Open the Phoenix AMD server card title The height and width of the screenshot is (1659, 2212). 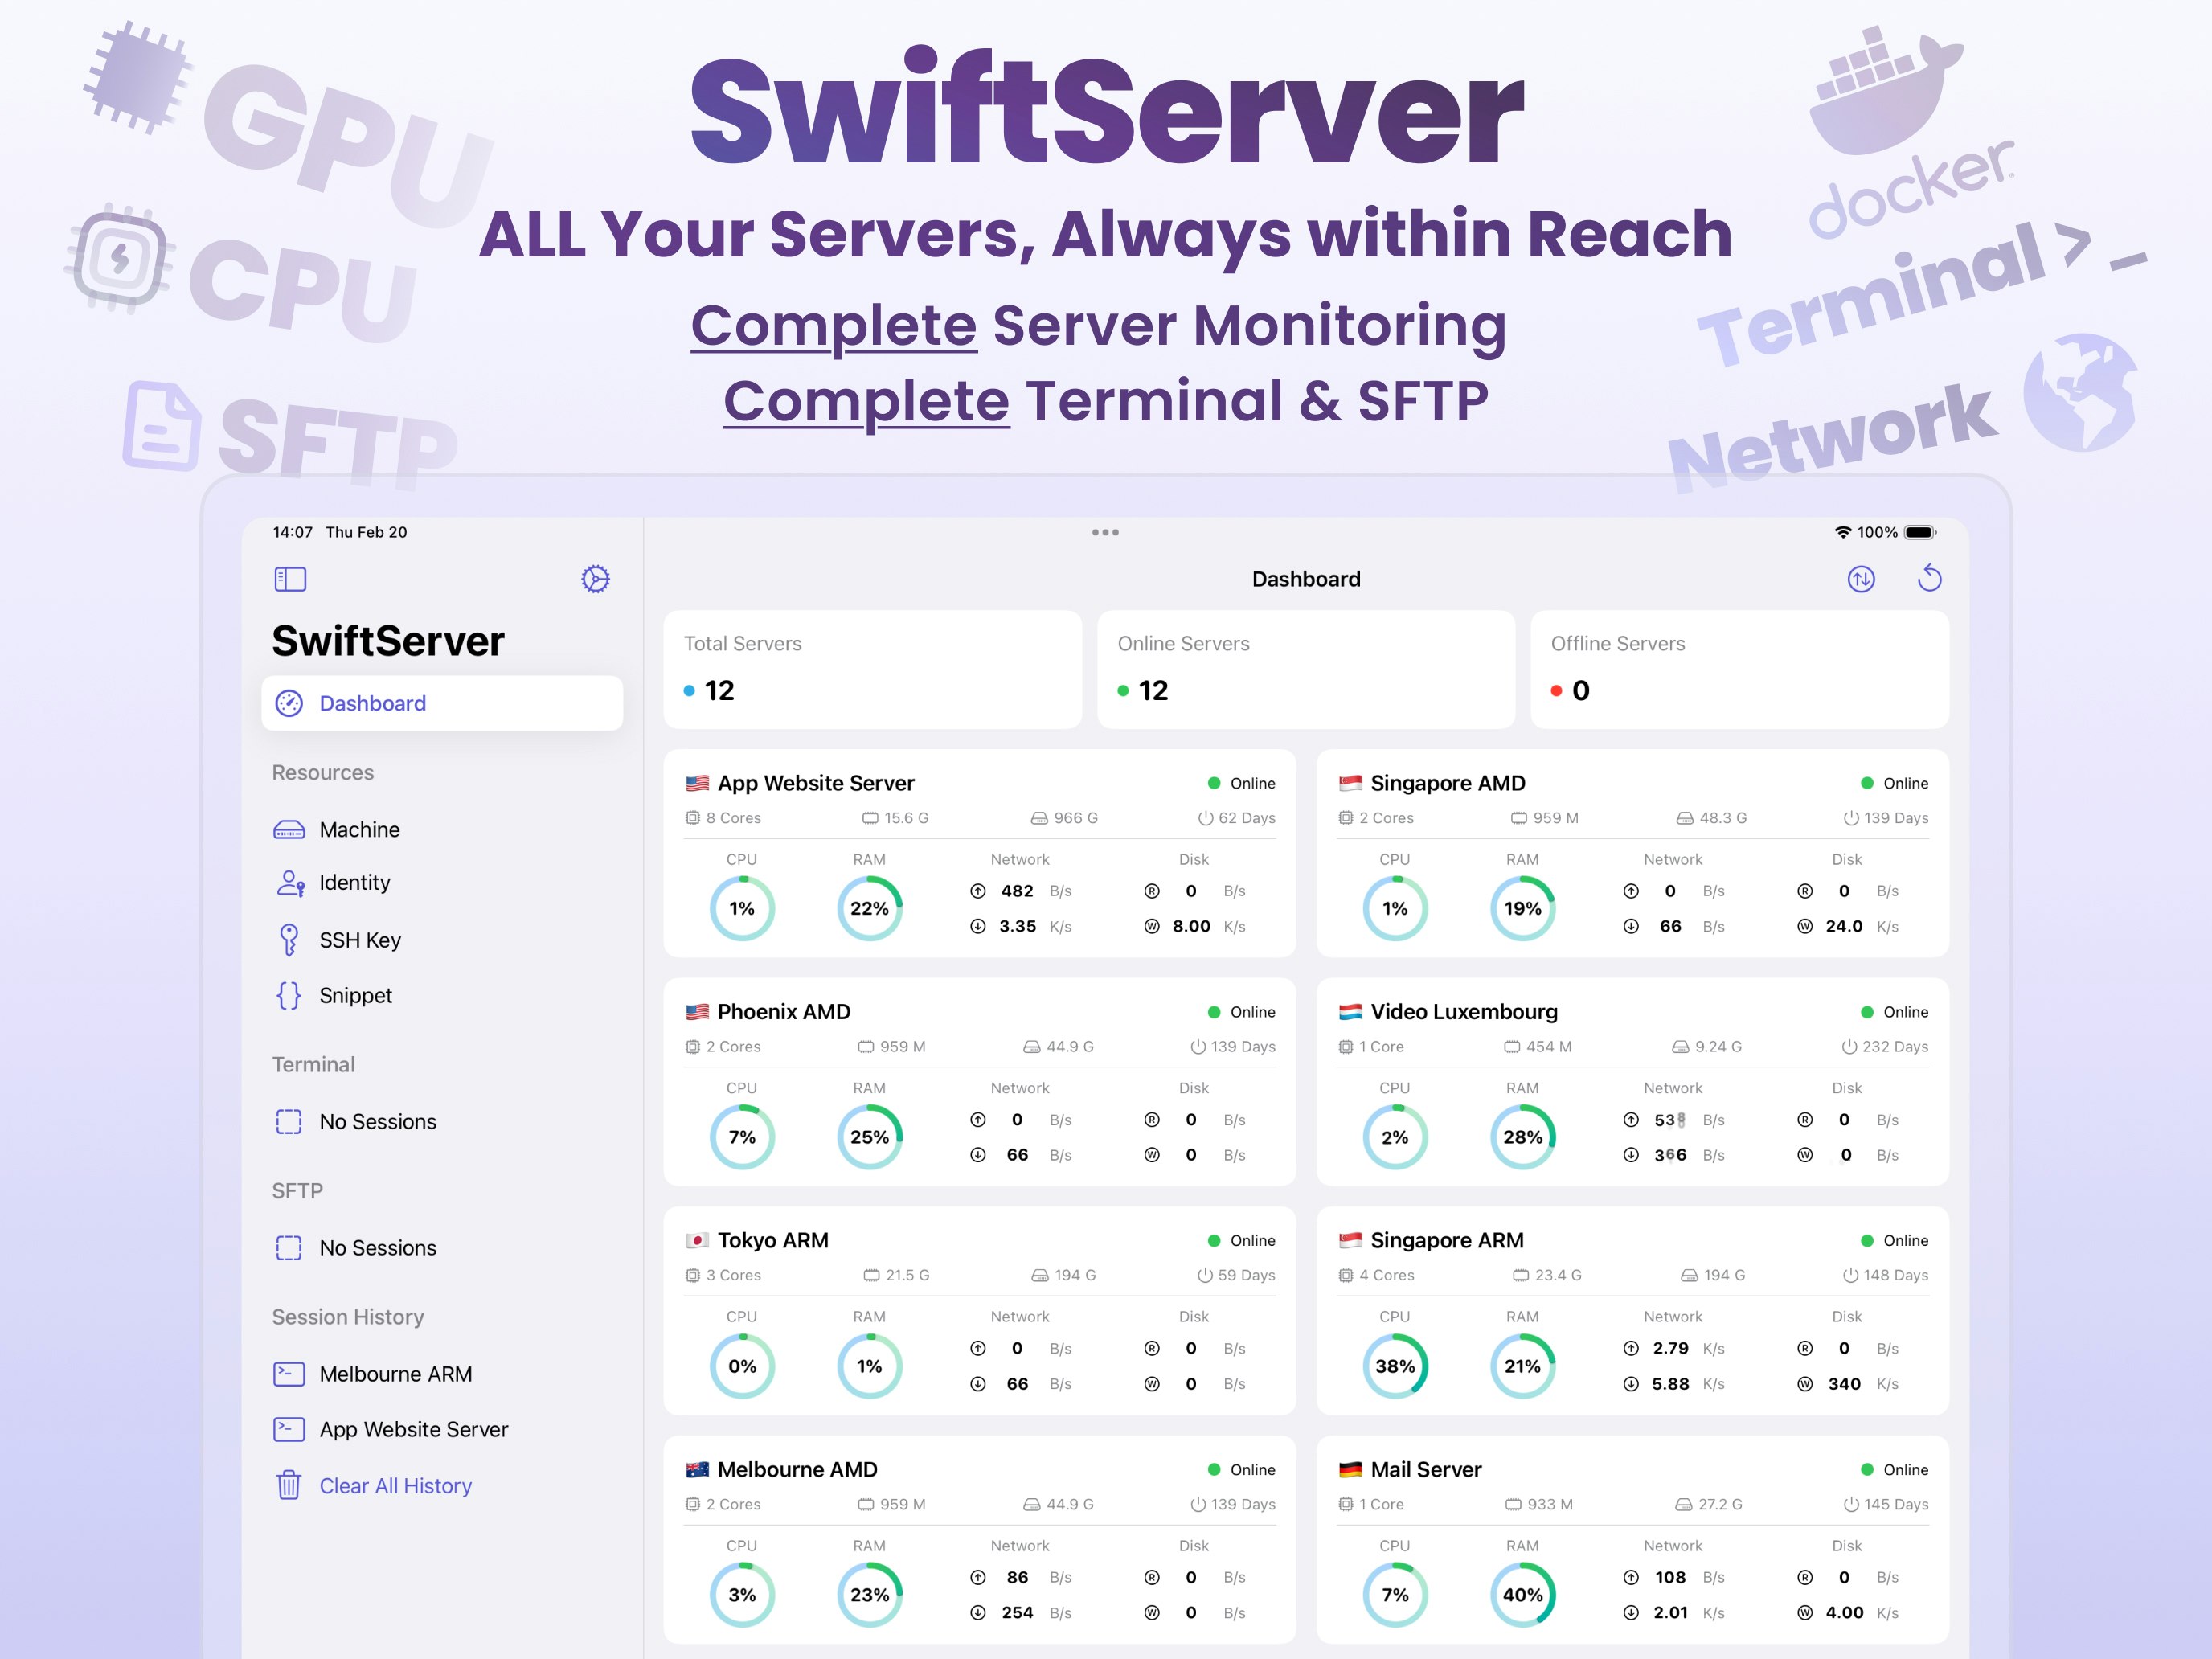pos(784,1012)
